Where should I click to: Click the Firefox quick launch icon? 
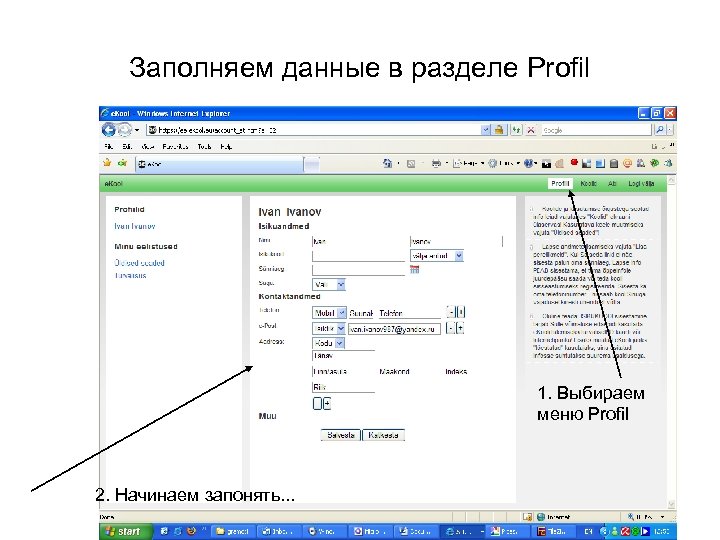click(191, 531)
